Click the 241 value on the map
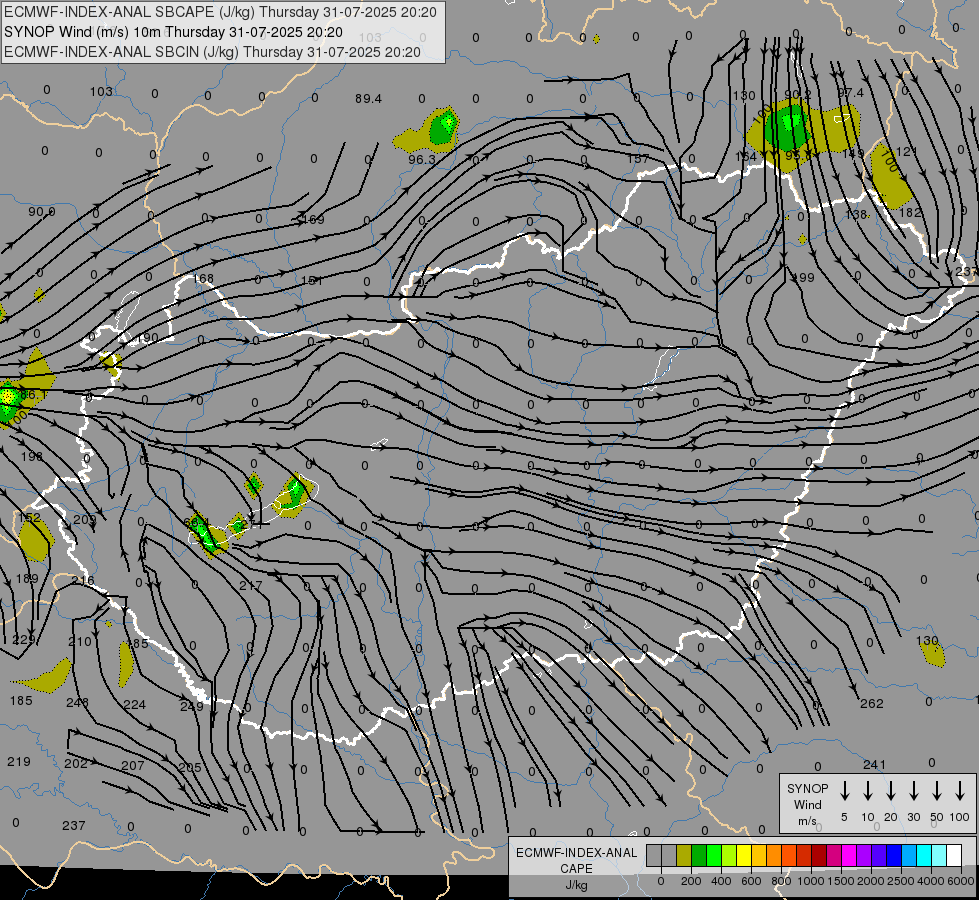Screen dimensions: 979x900 pos(874,764)
